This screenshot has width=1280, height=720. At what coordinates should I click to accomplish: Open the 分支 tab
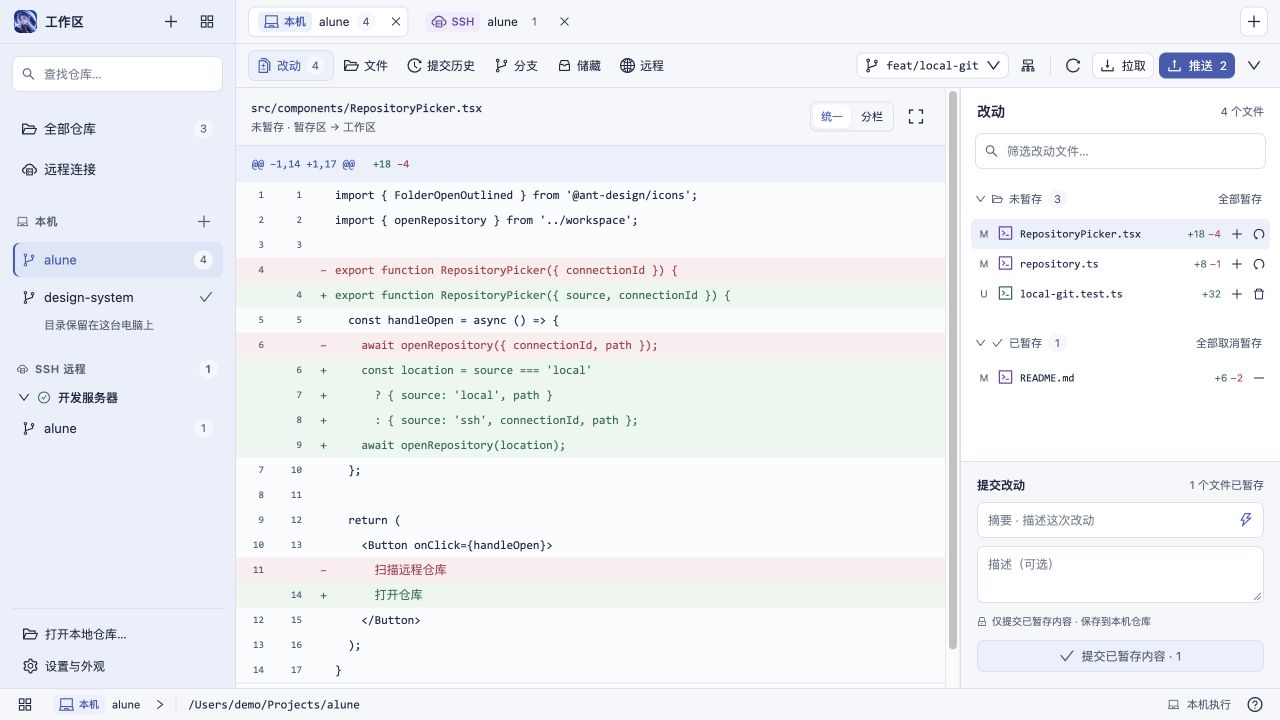click(516, 66)
